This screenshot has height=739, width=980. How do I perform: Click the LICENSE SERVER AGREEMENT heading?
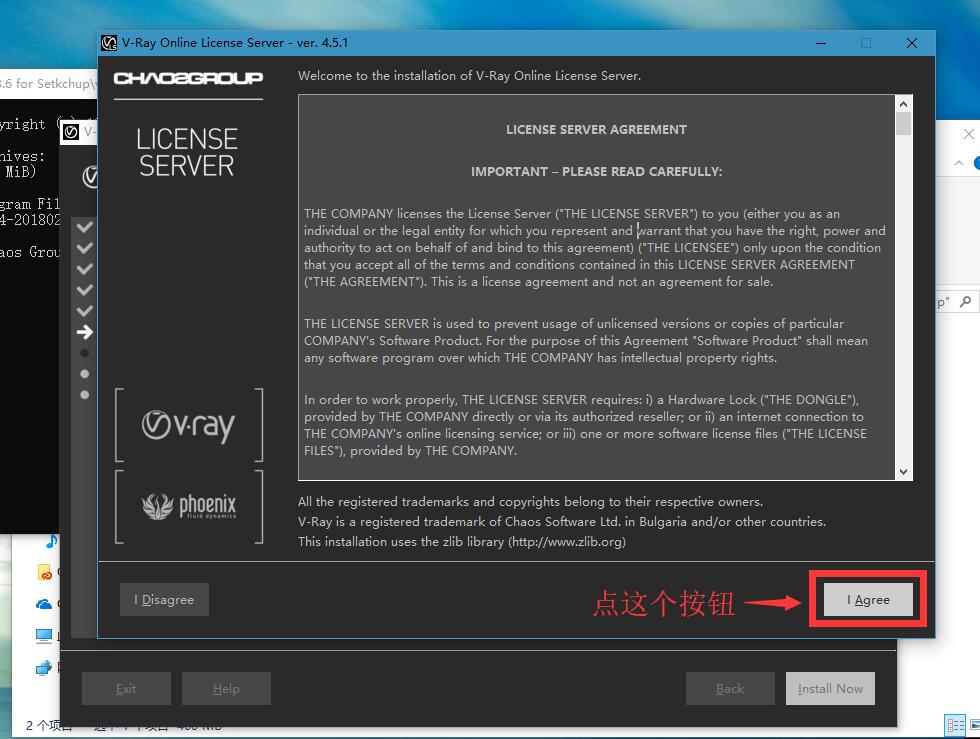(596, 129)
